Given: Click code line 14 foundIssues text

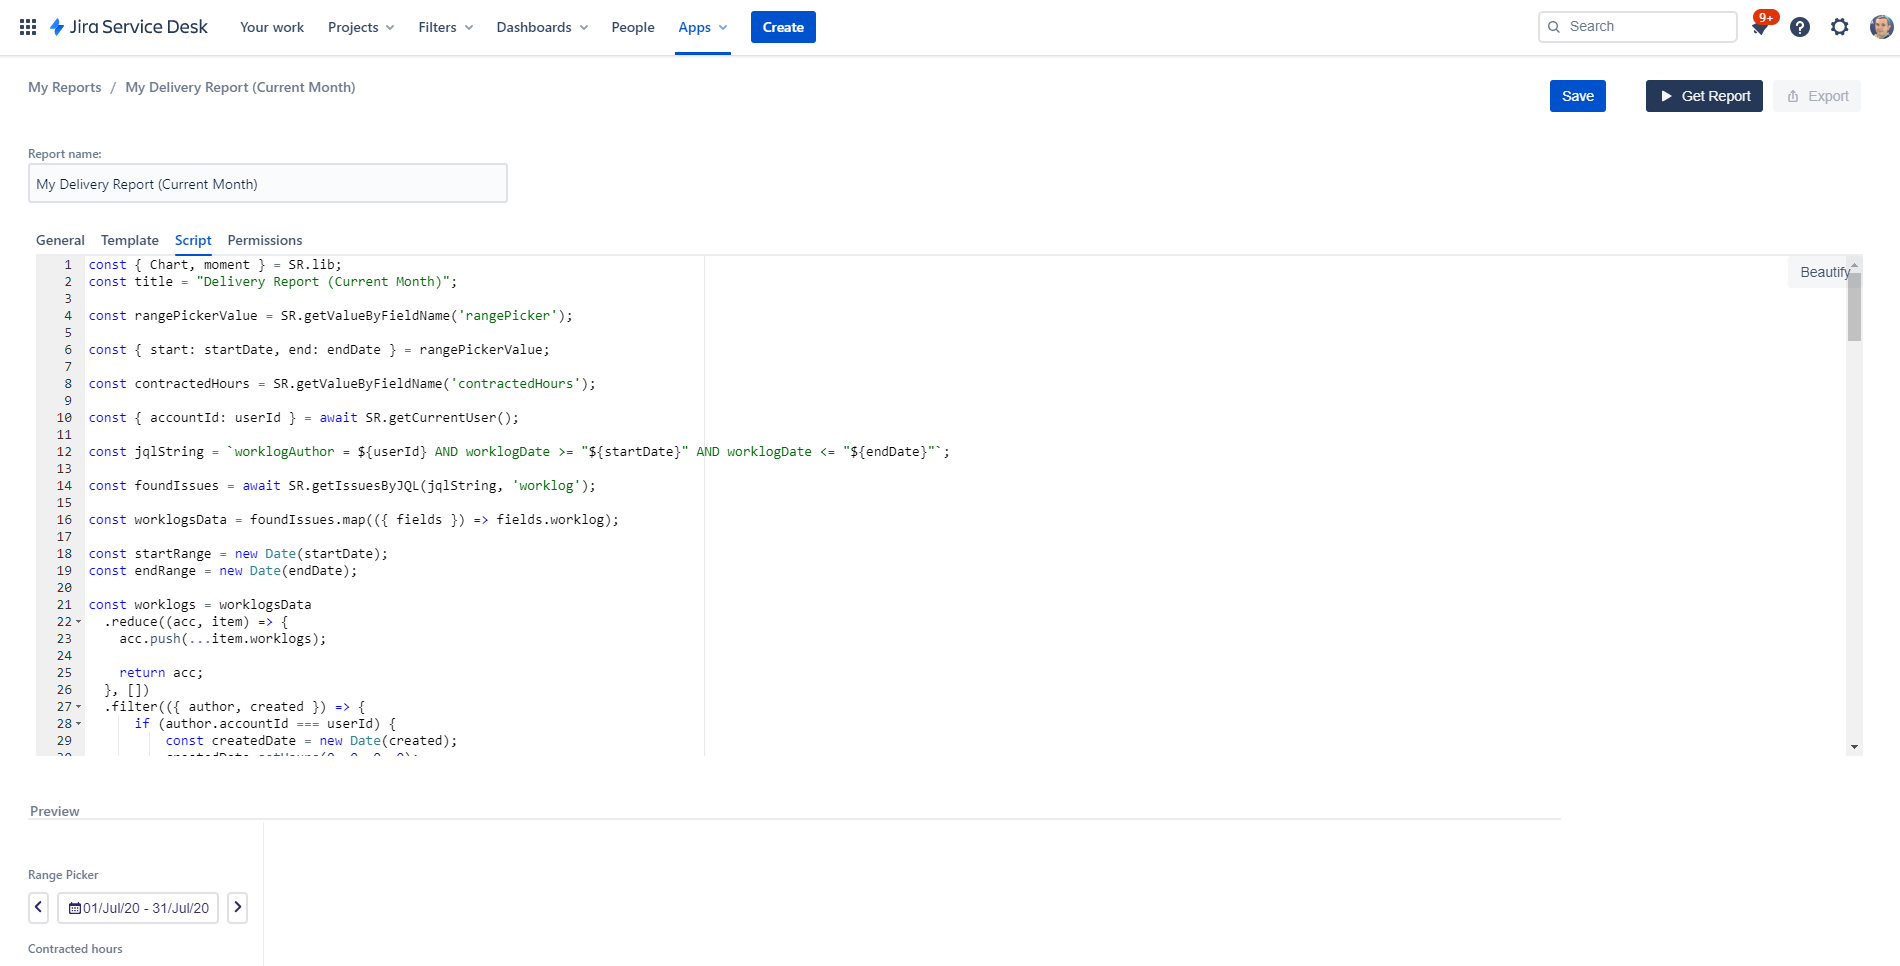Looking at the screenshot, I should [x=342, y=486].
